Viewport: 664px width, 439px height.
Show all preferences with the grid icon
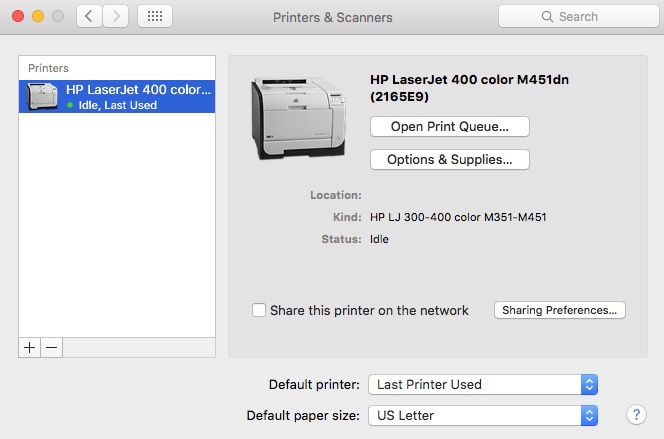coord(155,17)
